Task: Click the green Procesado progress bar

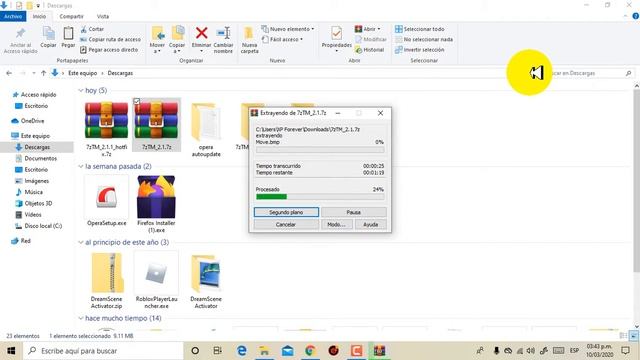Action: 320,197
